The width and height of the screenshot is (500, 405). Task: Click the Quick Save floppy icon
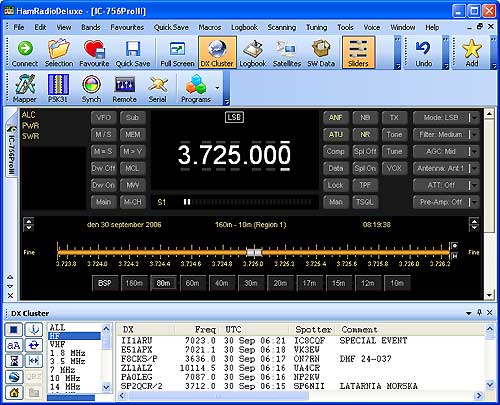(x=133, y=53)
